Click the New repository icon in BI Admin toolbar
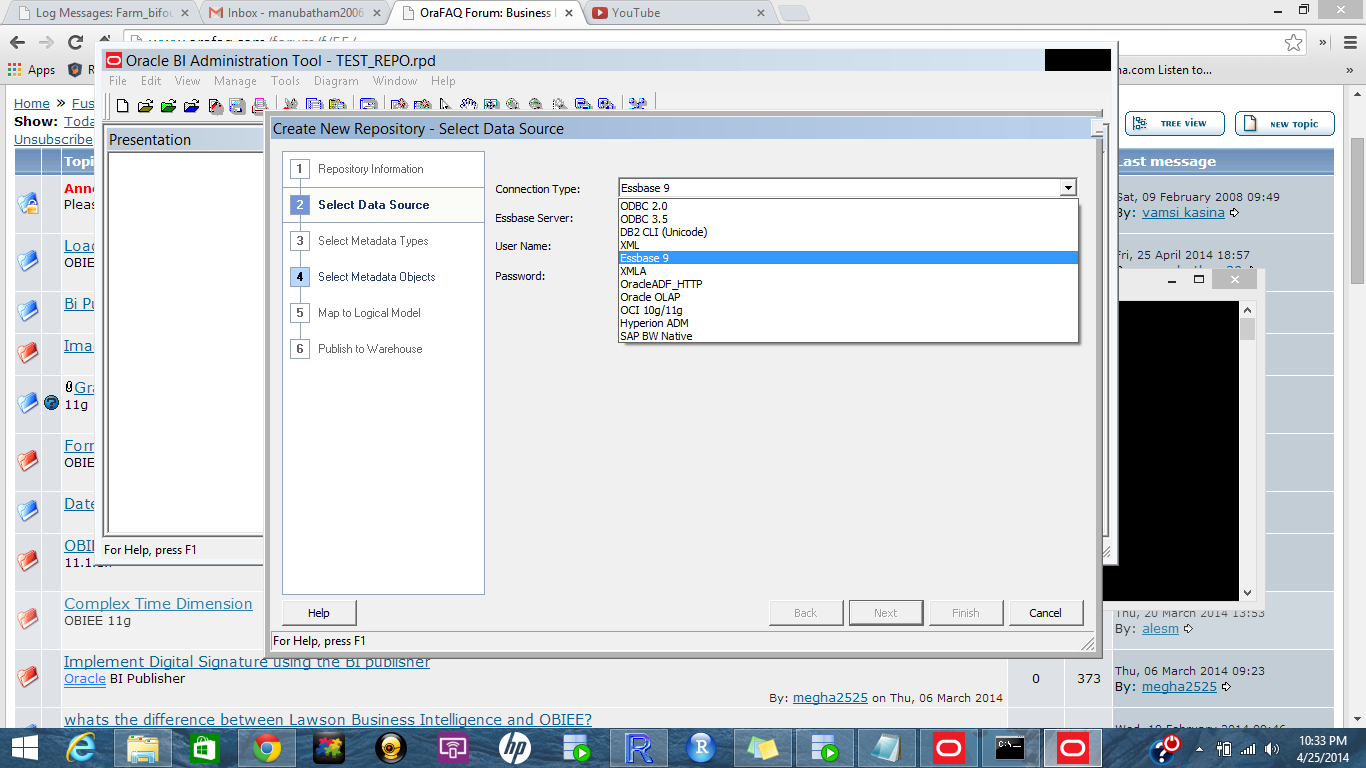The width and height of the screenshot is (1366, 768). (122, 105)
